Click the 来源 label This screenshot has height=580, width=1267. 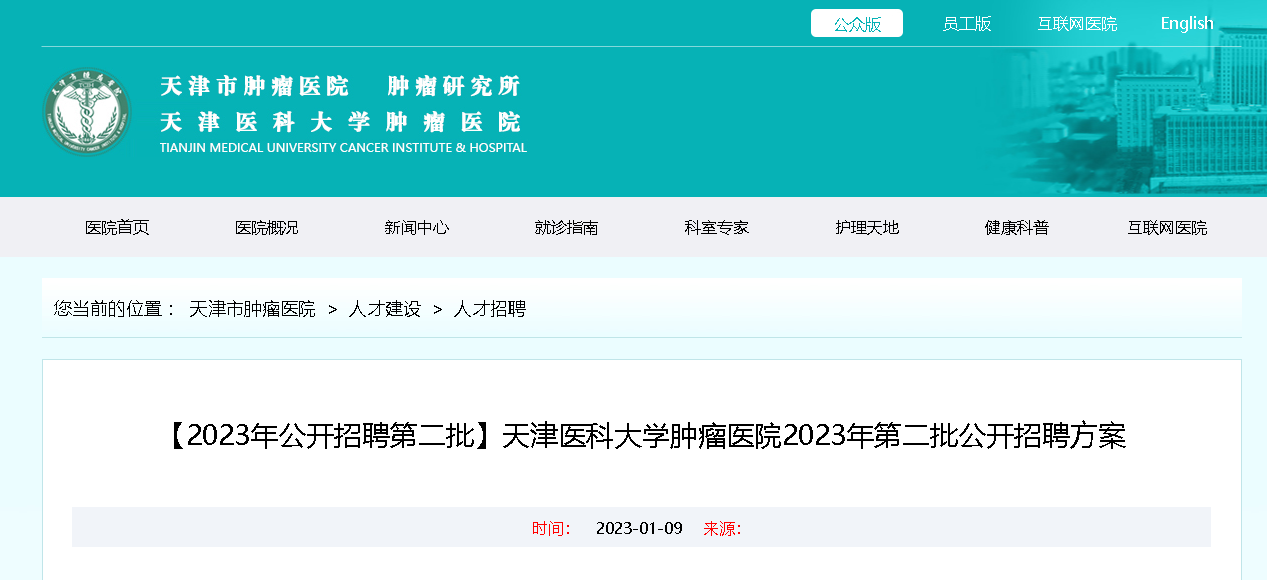pyautogui.click(x=722, y=528)
